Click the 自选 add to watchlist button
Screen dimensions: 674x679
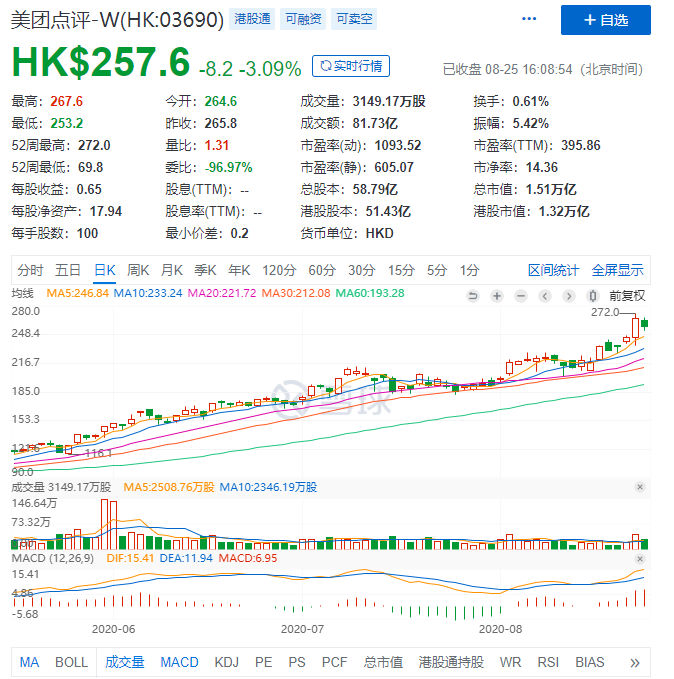[x=606, y=20]
